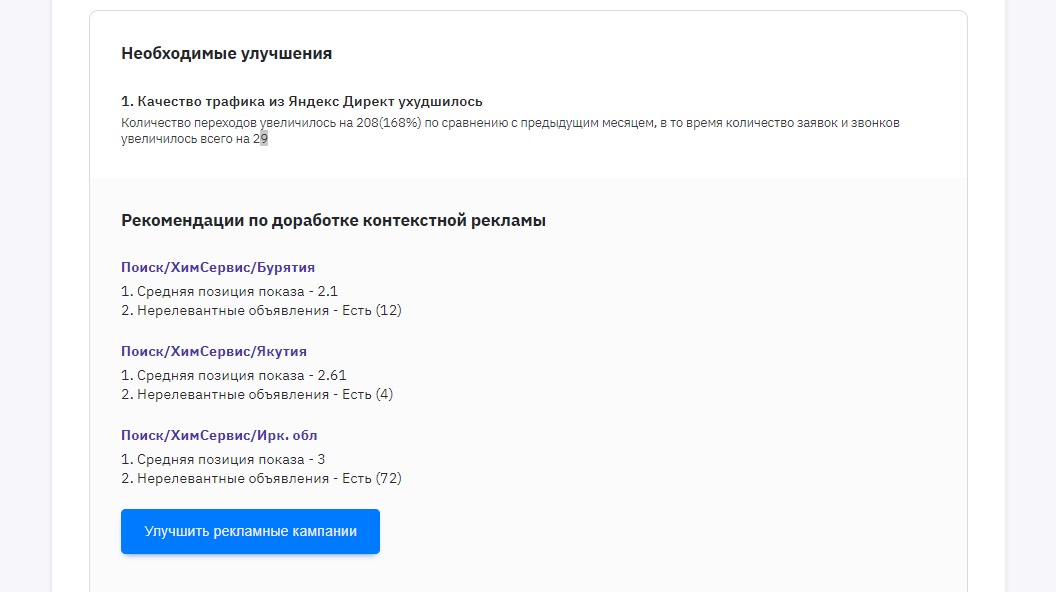This screenshot has width=1056, height=592.
Task: Open the Поиск/ХимСервис/Якутия campaign link
Action: pyautogui.click(x=214, y=352)
